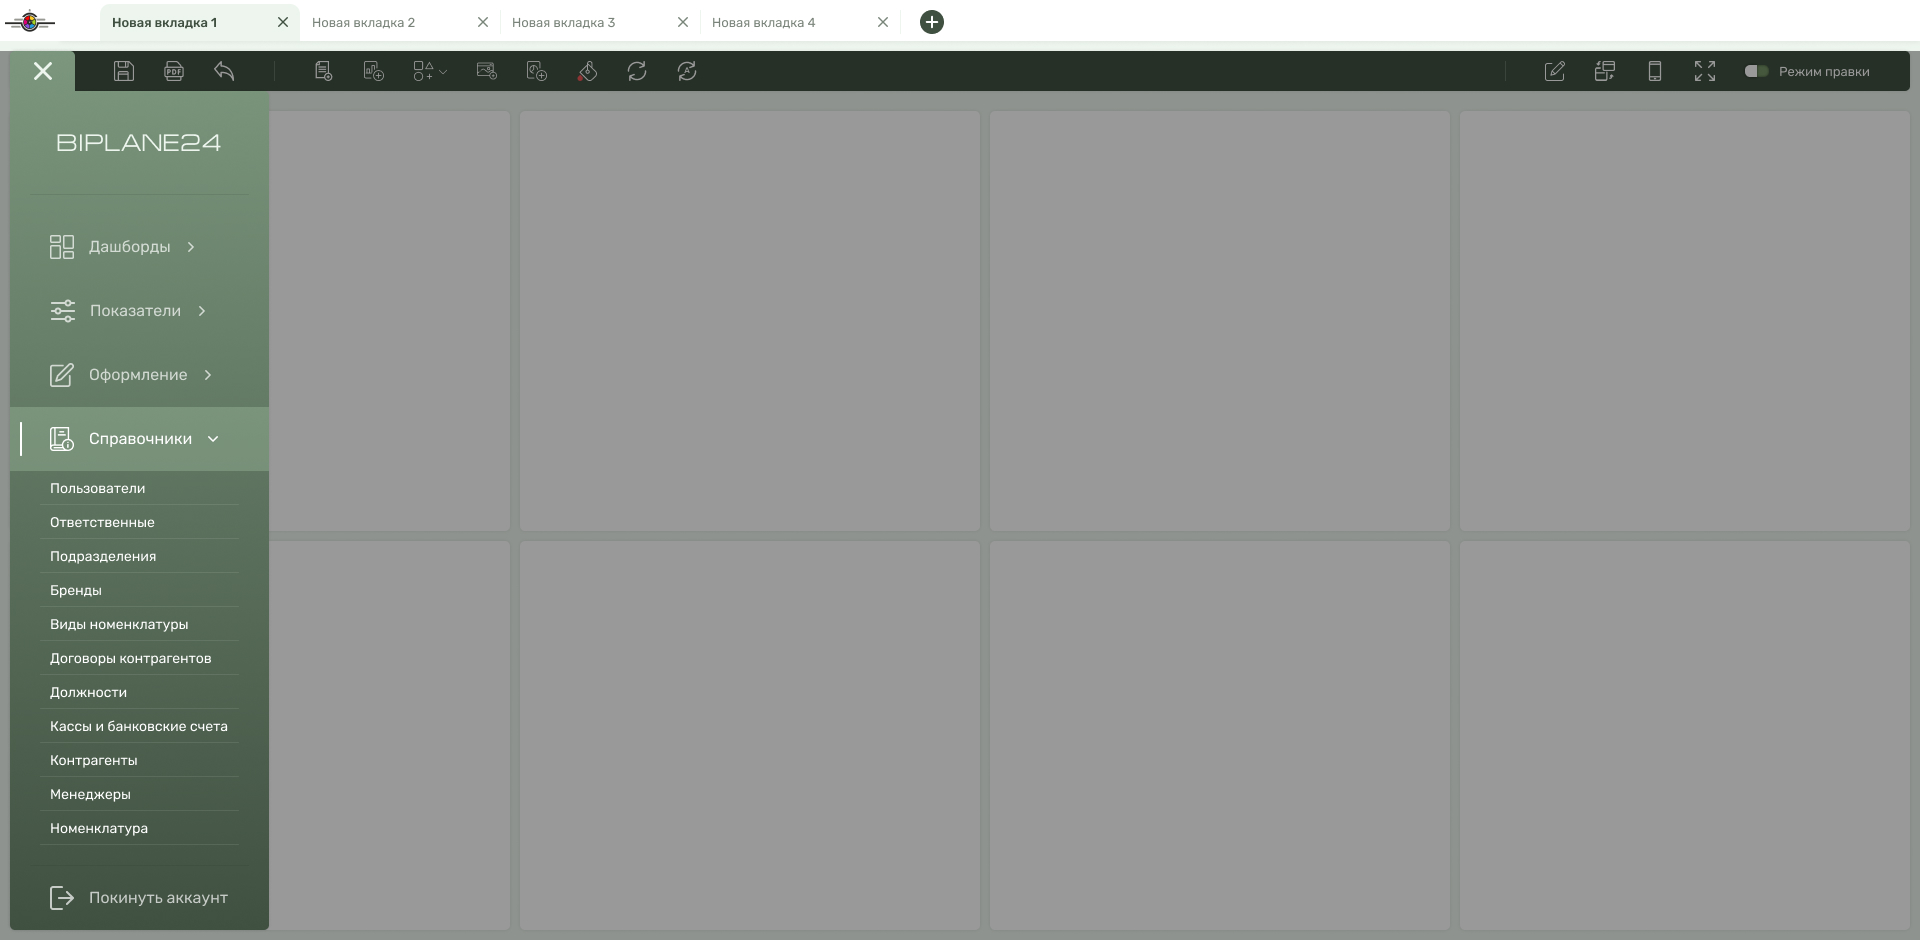Viewport: 1920px width, 940px height.
Task: Click the Справочники menu label
Action: coord(140,439)
